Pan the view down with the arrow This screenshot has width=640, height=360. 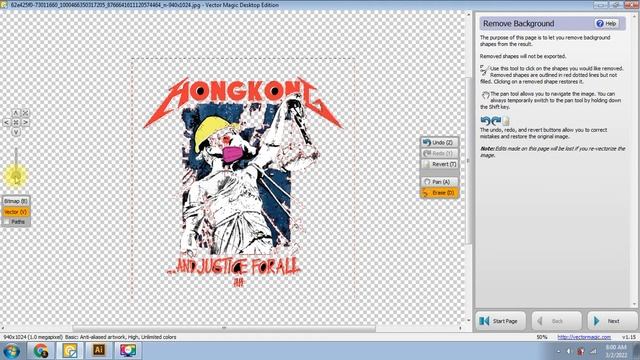[16, 132]
